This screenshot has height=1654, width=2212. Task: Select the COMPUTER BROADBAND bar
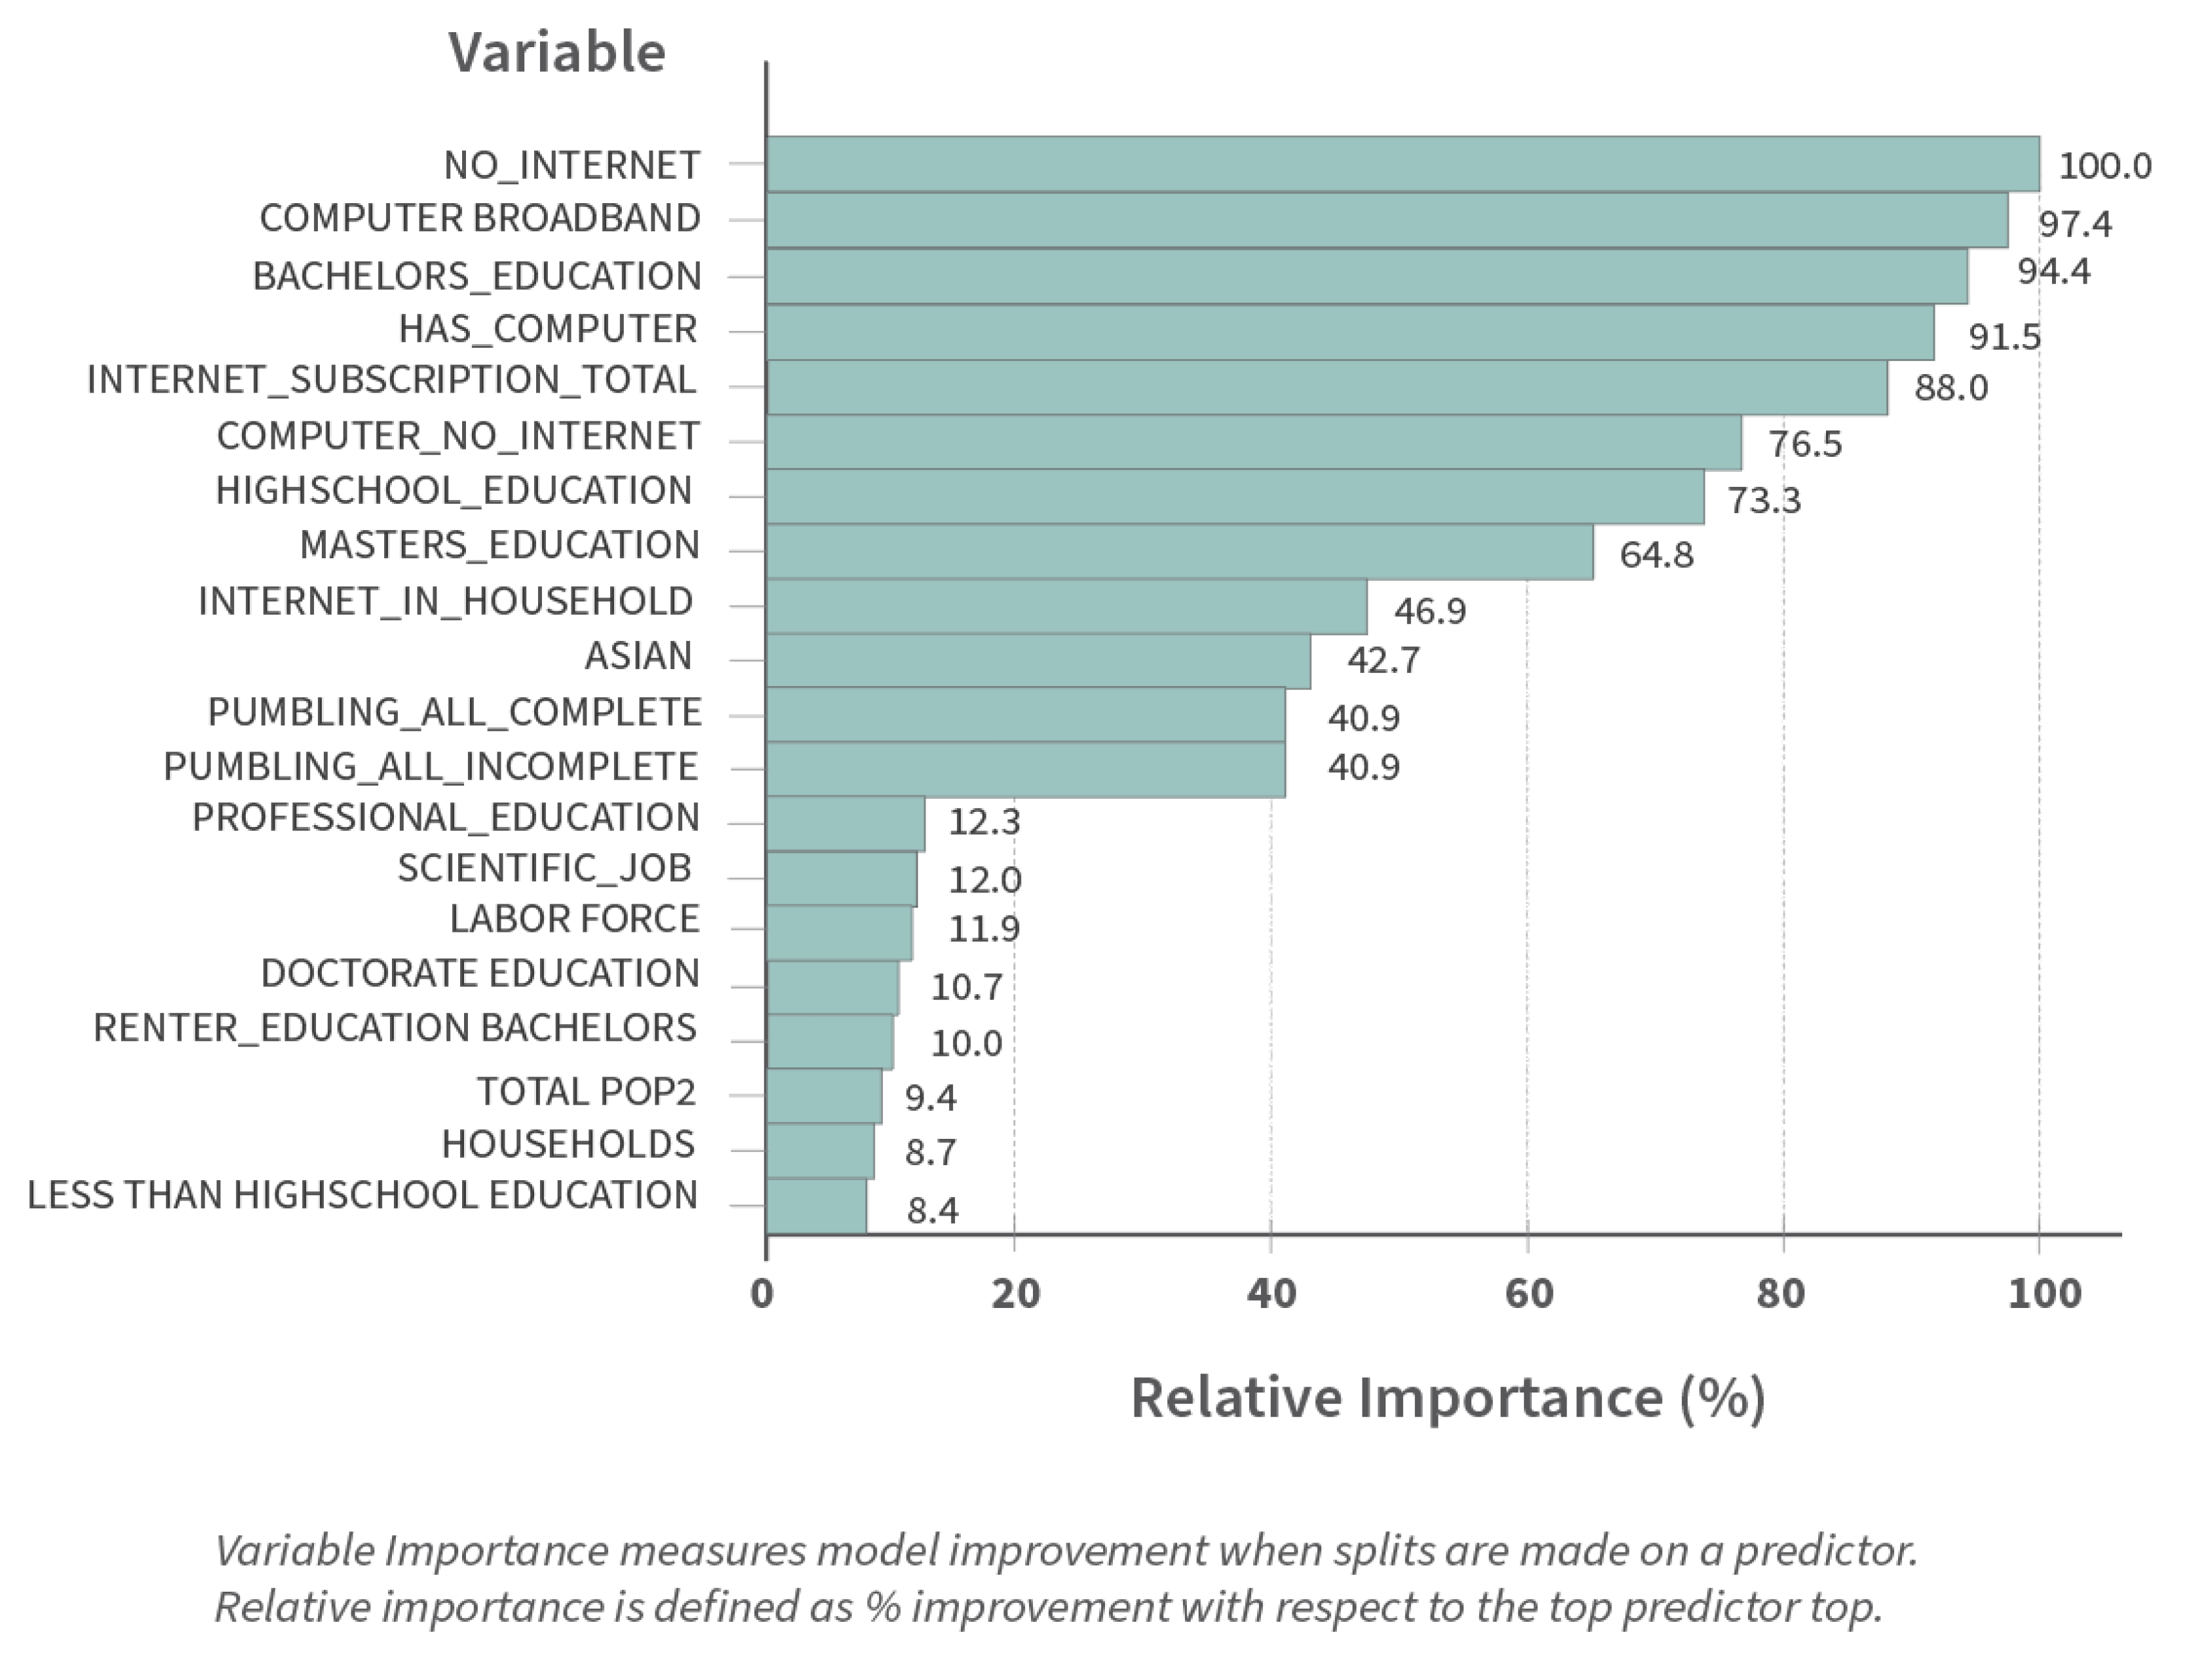pyautogui.click(x=1386, y=220)
